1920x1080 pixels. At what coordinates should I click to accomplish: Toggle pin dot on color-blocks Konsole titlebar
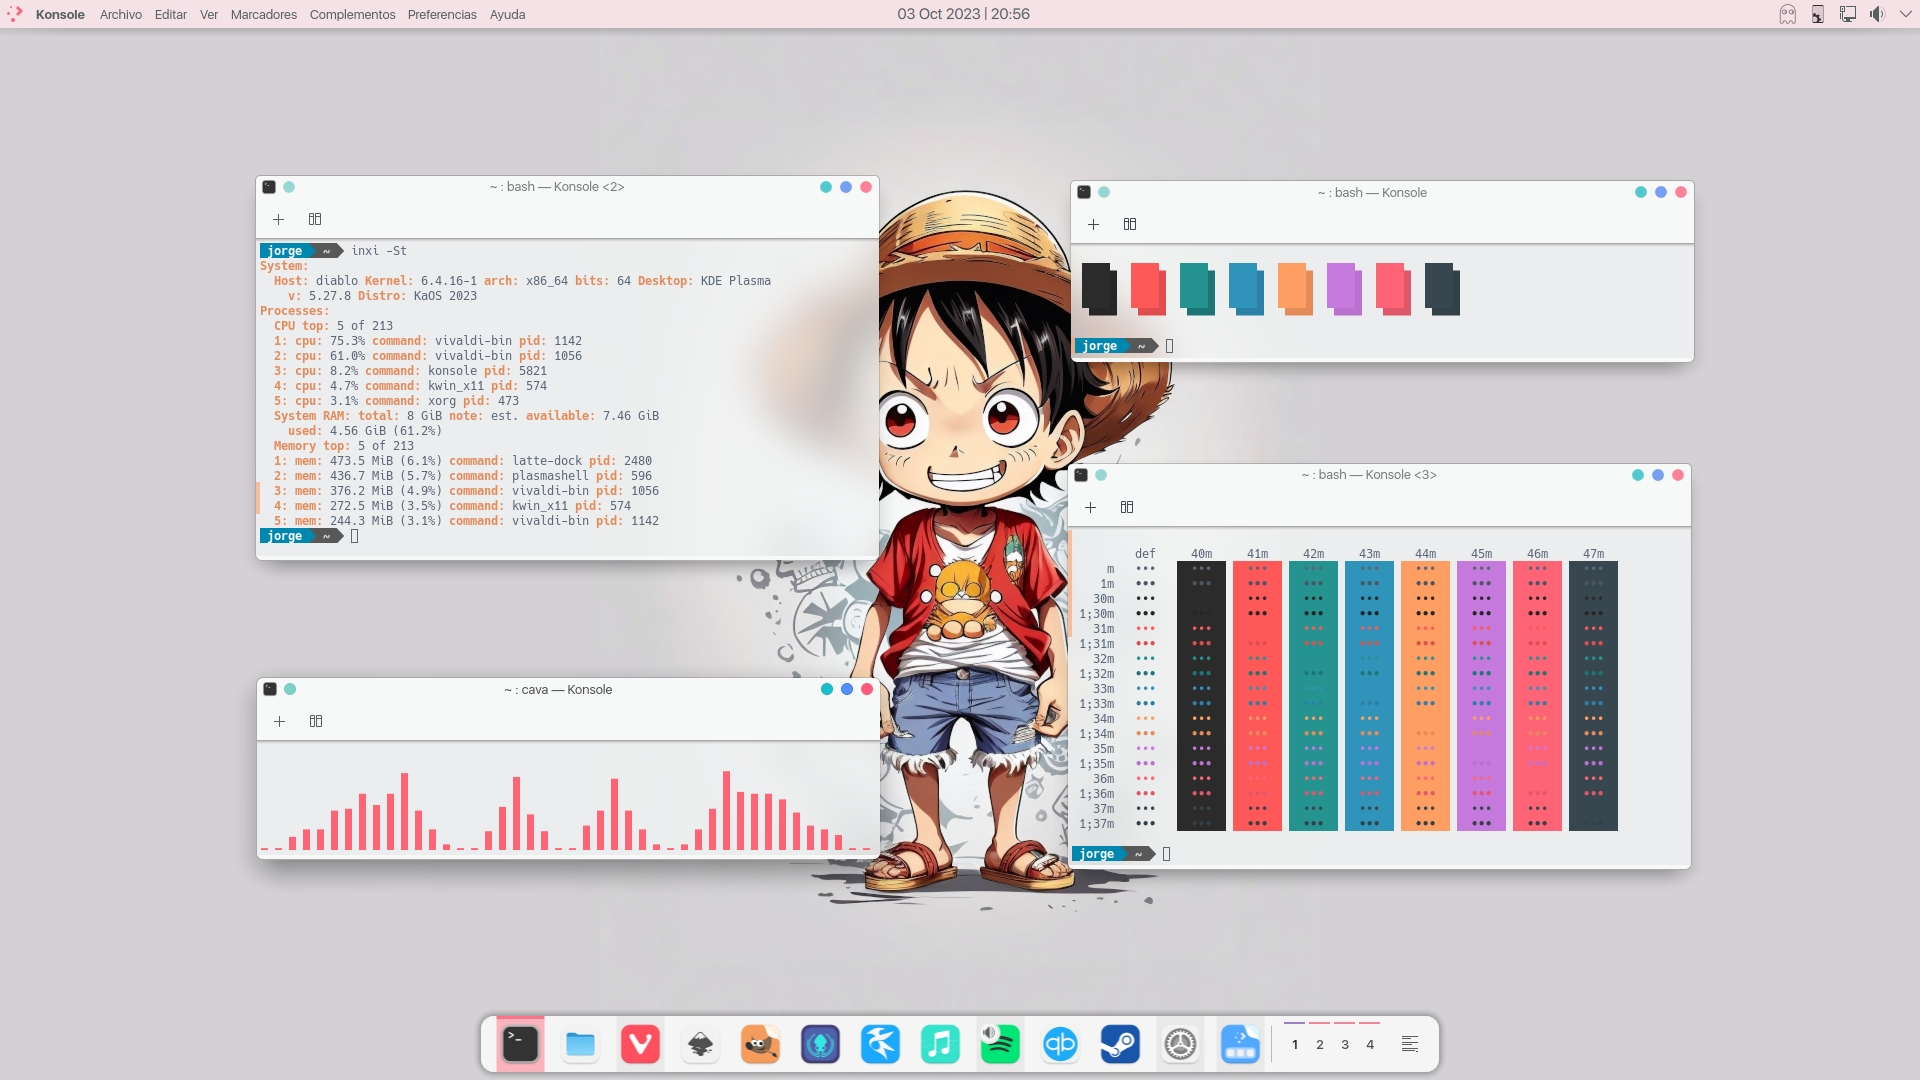[x=1104, y=192]
